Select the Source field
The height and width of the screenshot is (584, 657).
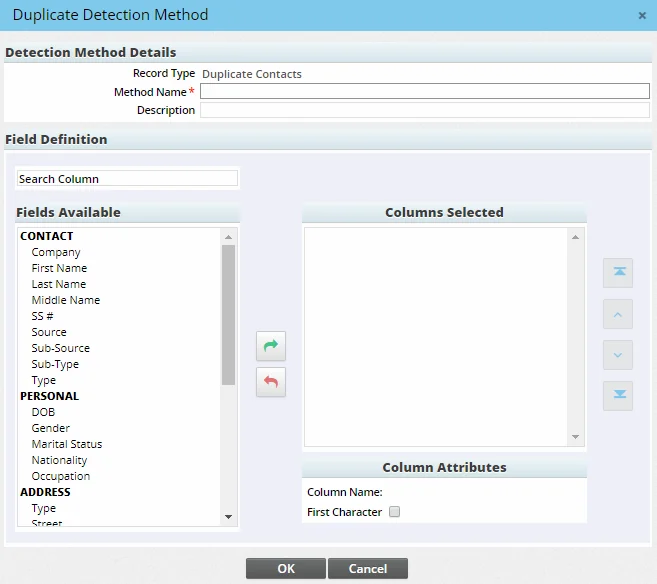(x=49, y=332)
